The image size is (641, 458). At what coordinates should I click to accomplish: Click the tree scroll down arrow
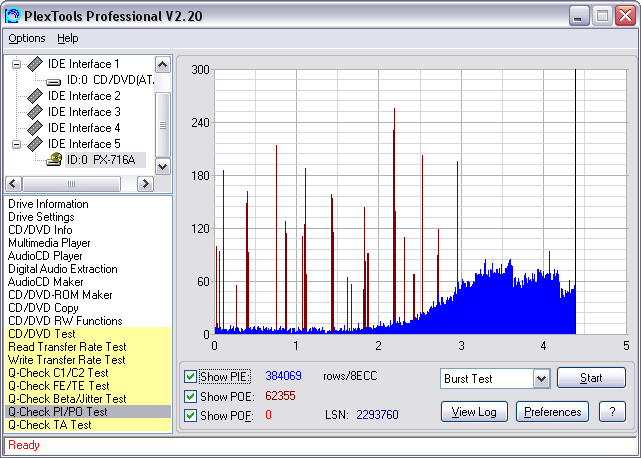pos(163,166)
